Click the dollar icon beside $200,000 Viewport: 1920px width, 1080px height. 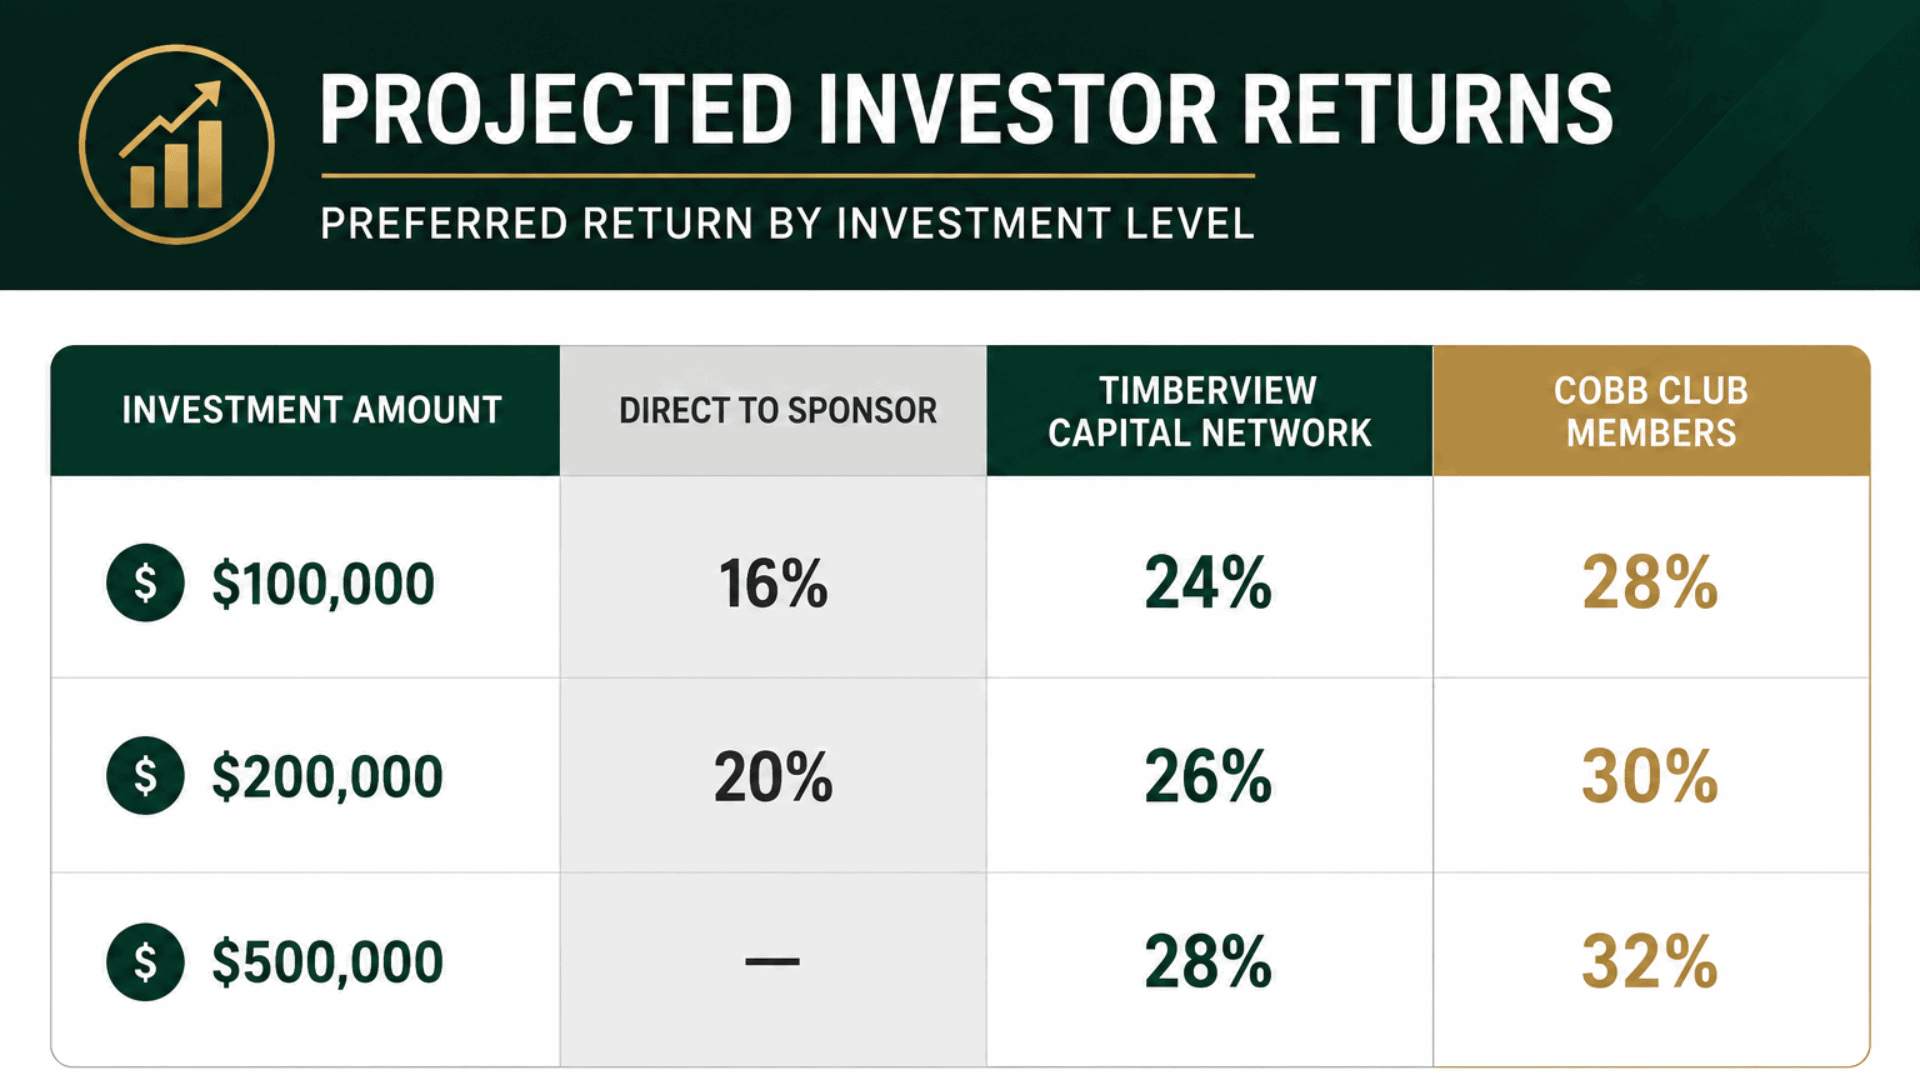(145, 776)
